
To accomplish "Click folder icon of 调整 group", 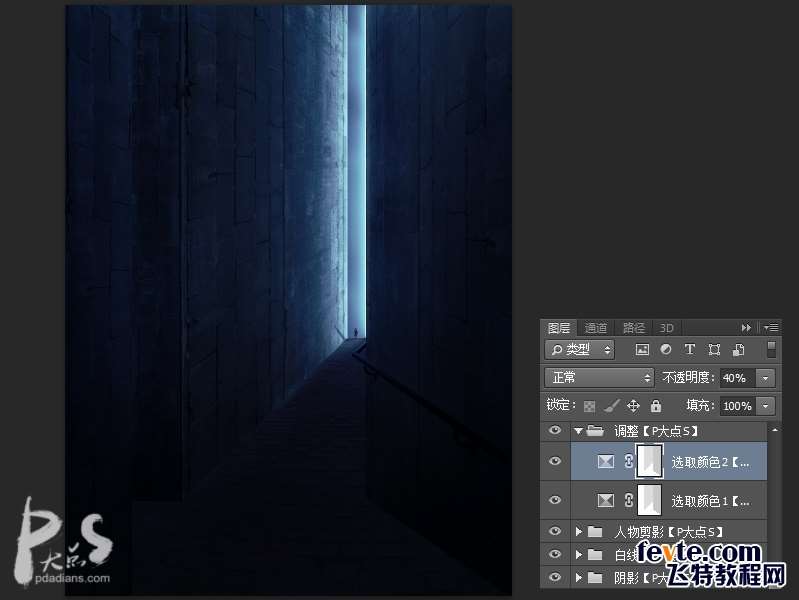I will [x=595, y=431].
